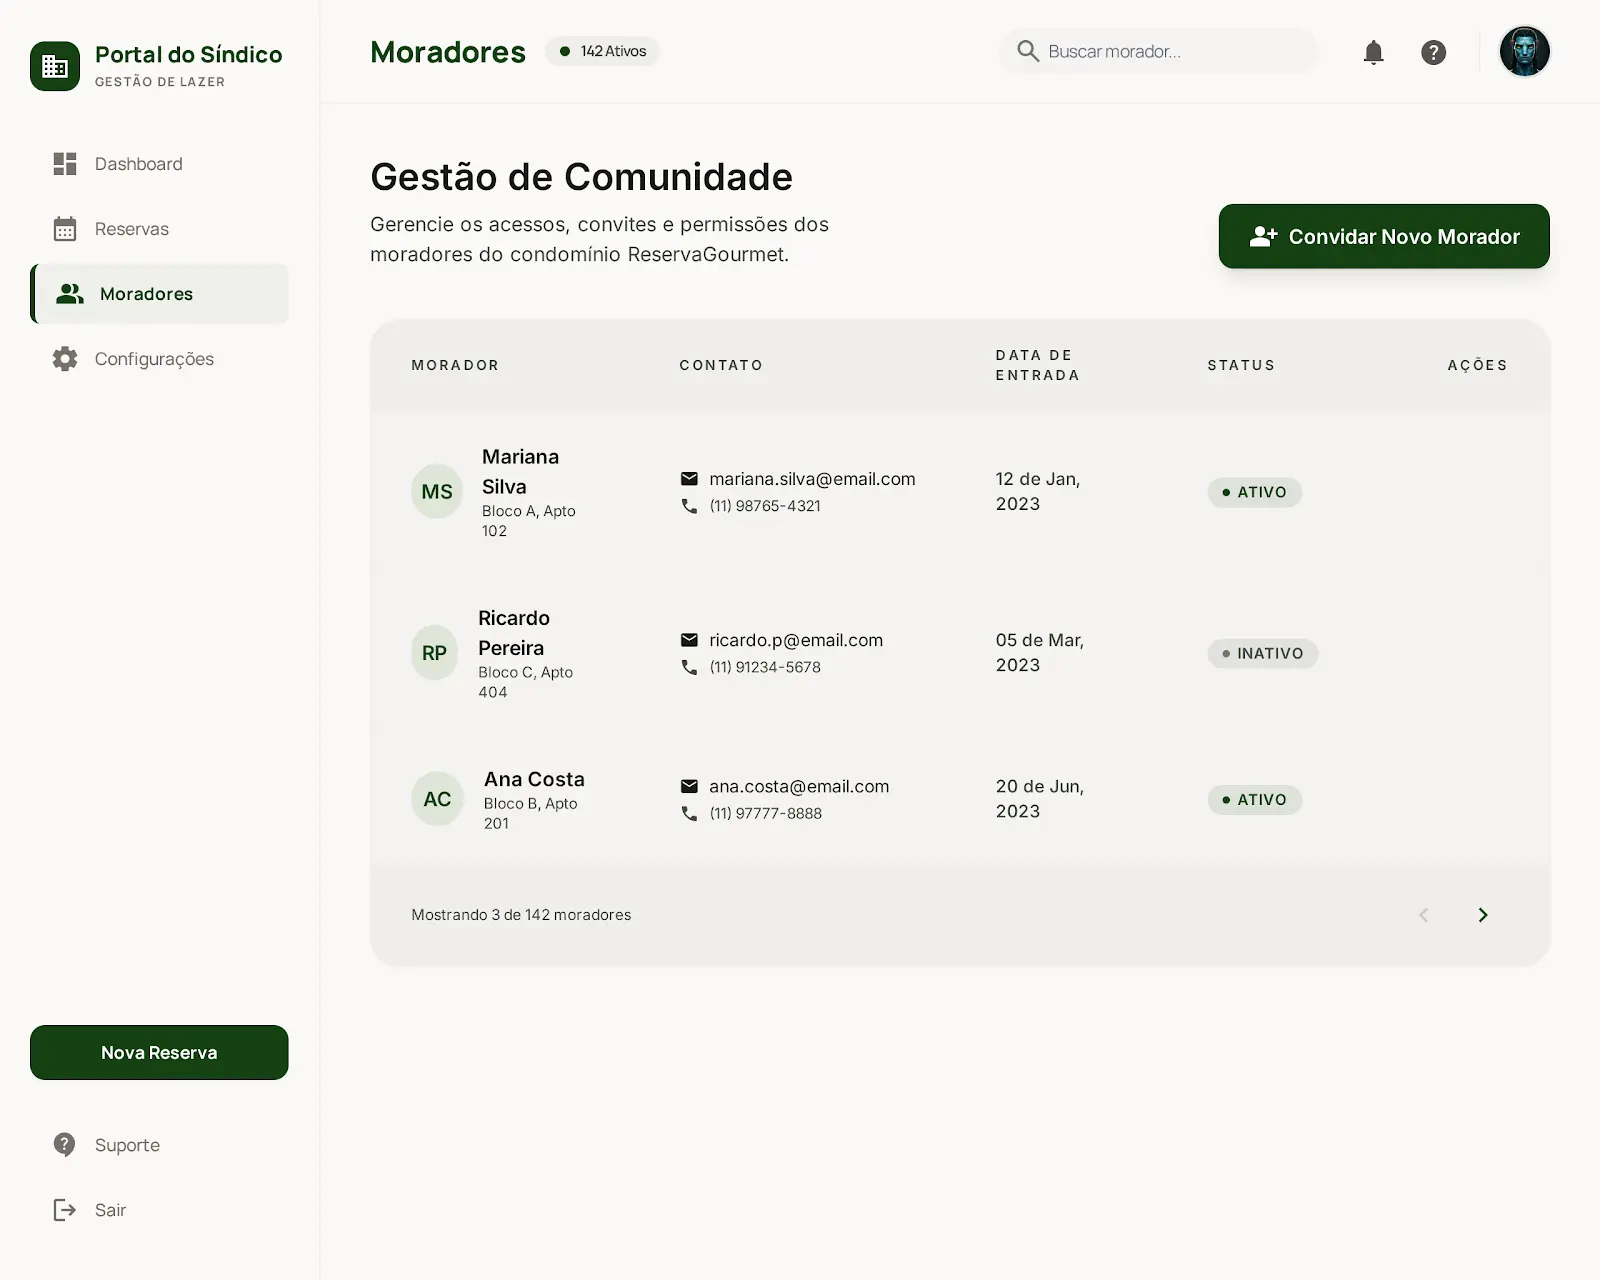Select Moradores in the sidebar menu

[146, 293]
